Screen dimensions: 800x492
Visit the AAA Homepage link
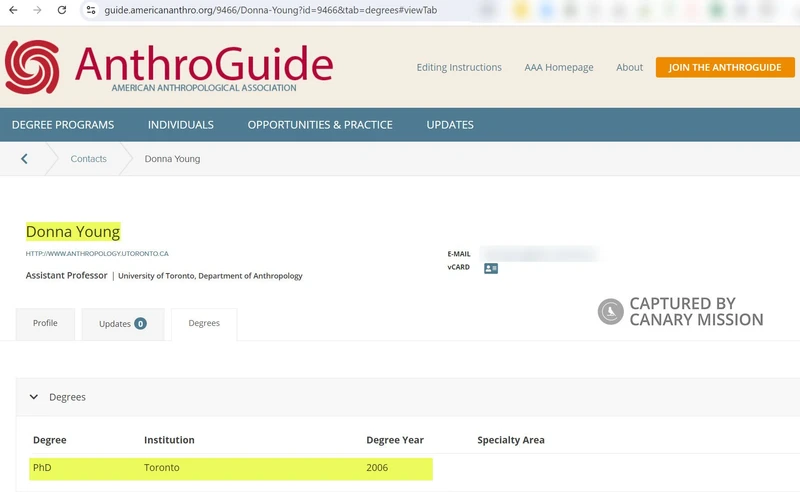coord(559,68)
